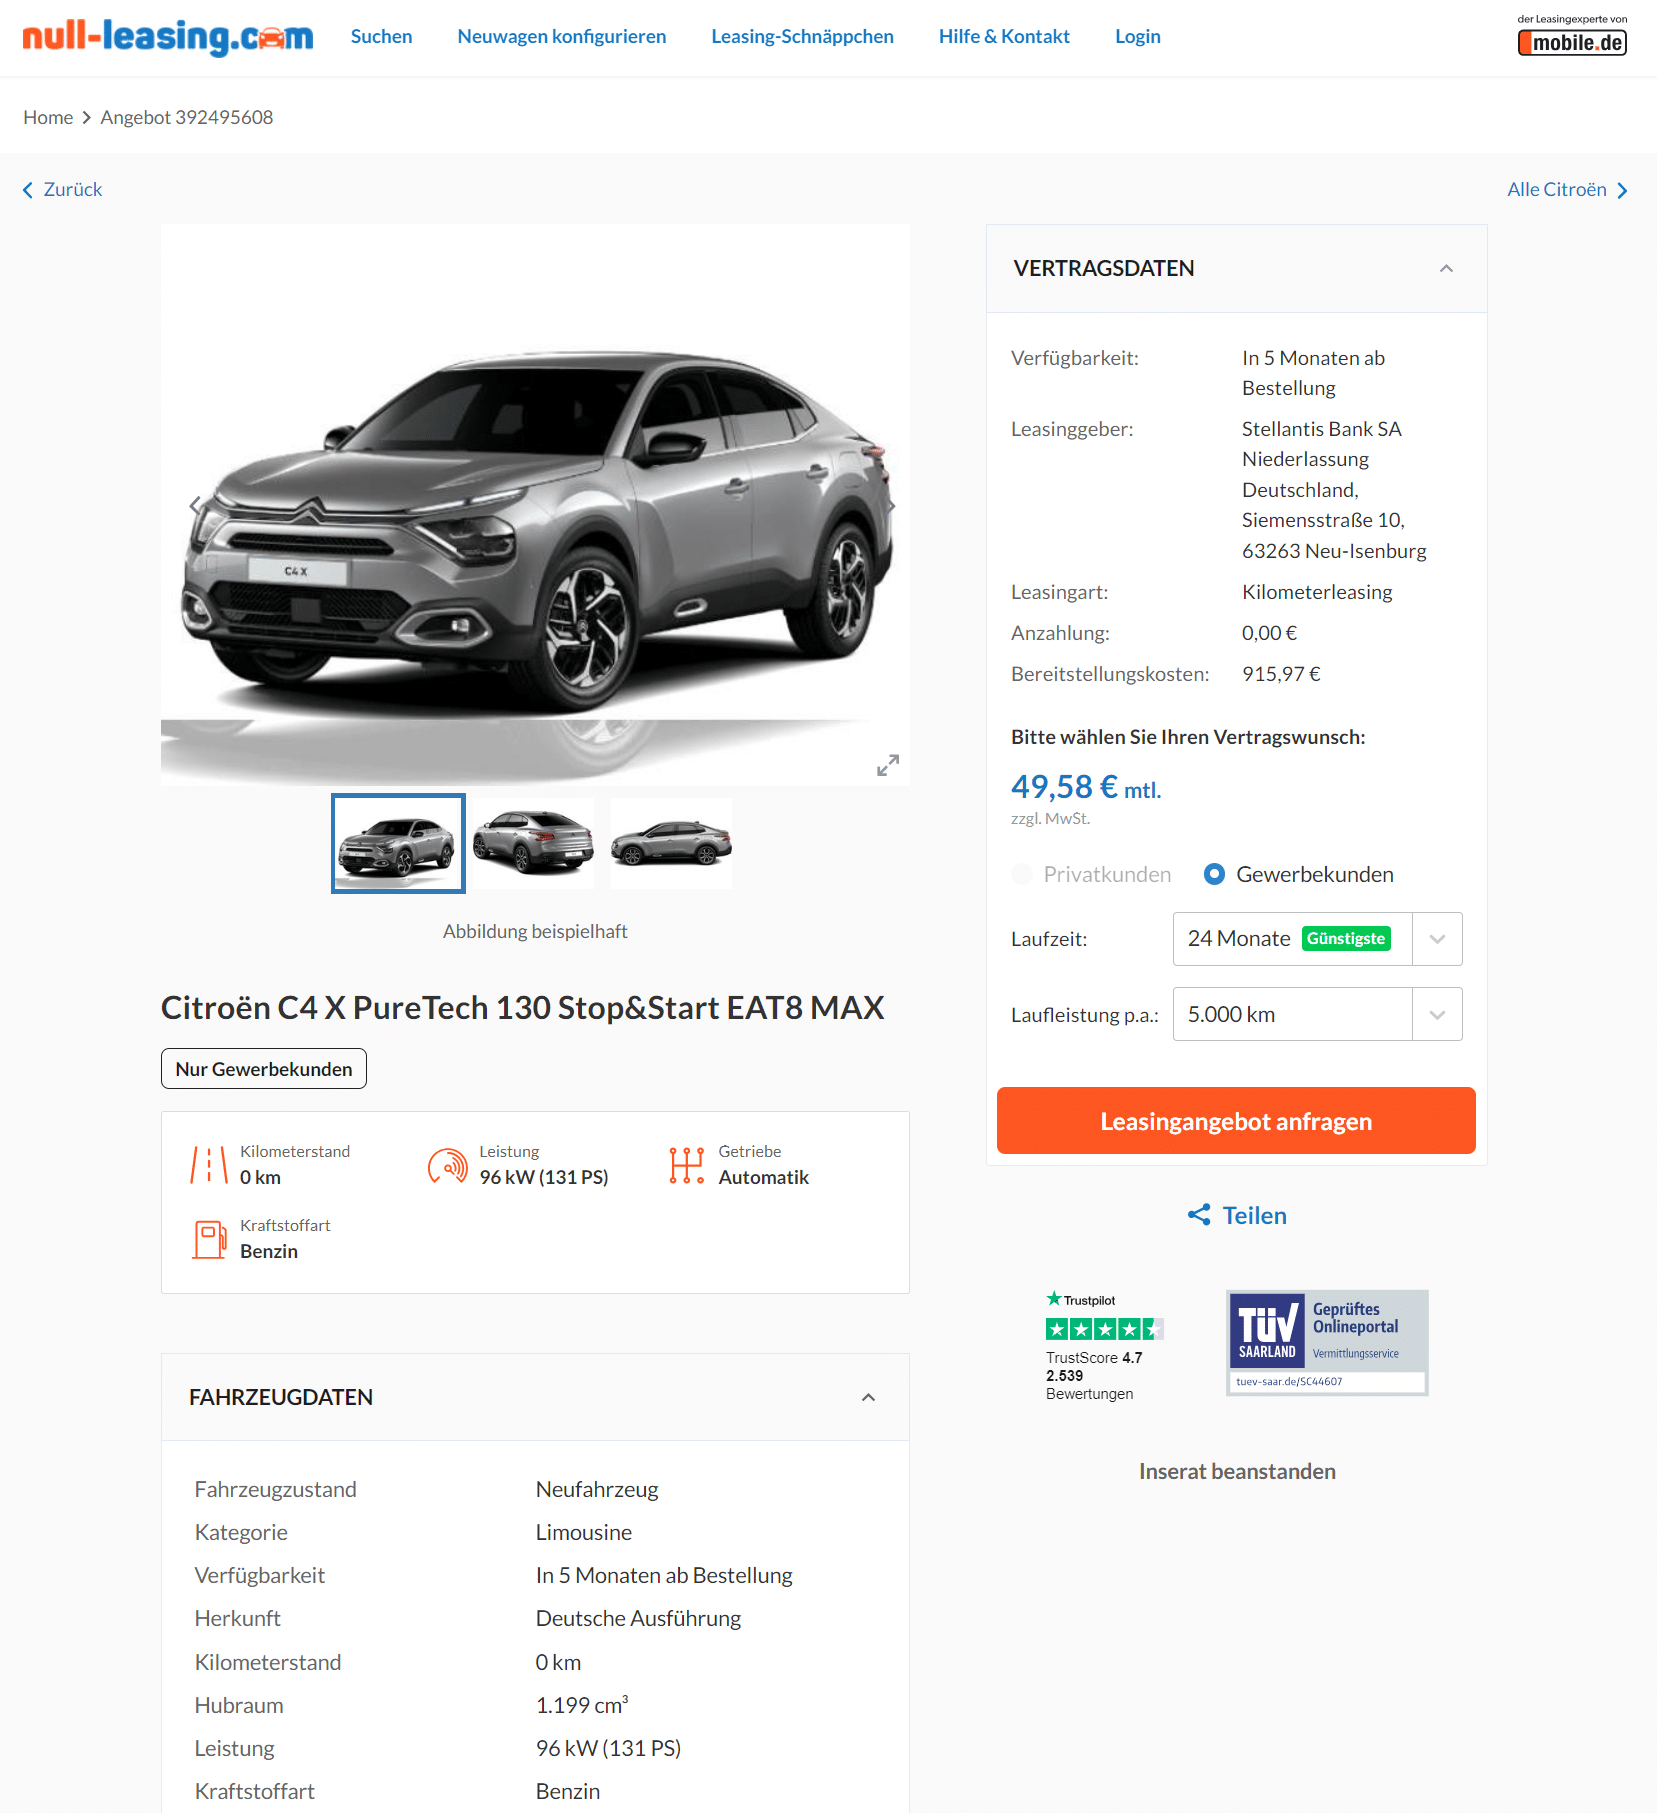Image resolution: width=1657 pixels, height=1813 pixels.
Task: Open Neuwagen konfigurieren menu item
Action: click(561, 36)
